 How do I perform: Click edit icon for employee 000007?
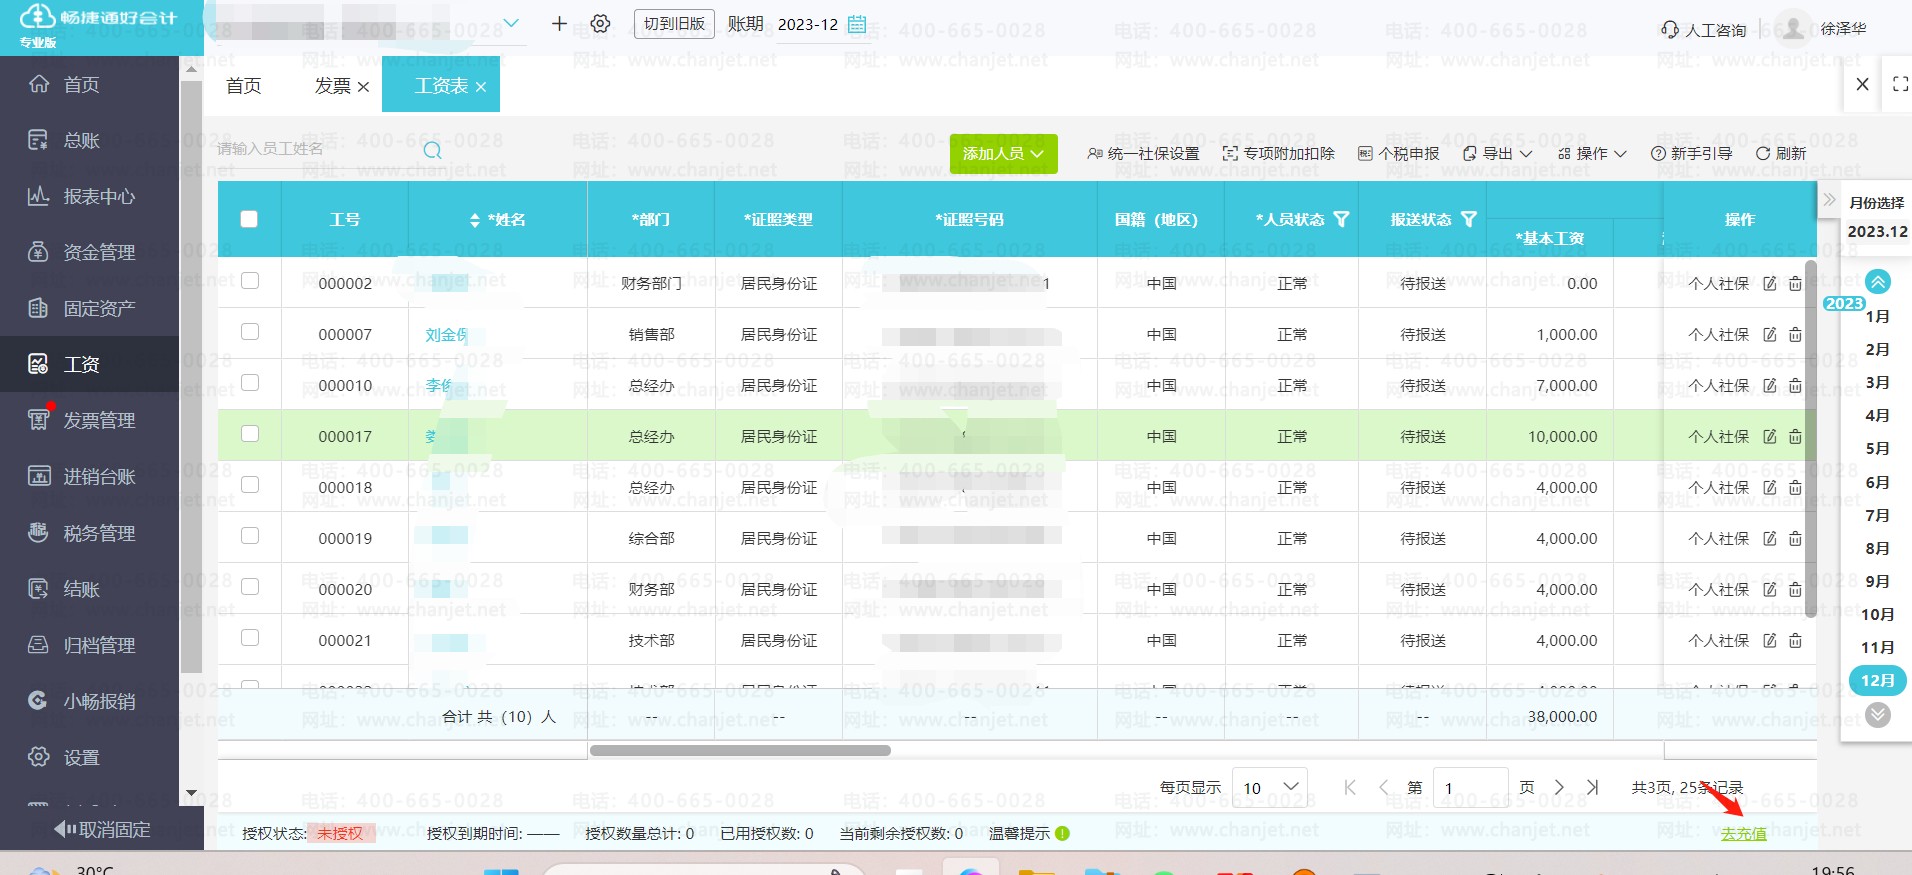coord(1770,335)
